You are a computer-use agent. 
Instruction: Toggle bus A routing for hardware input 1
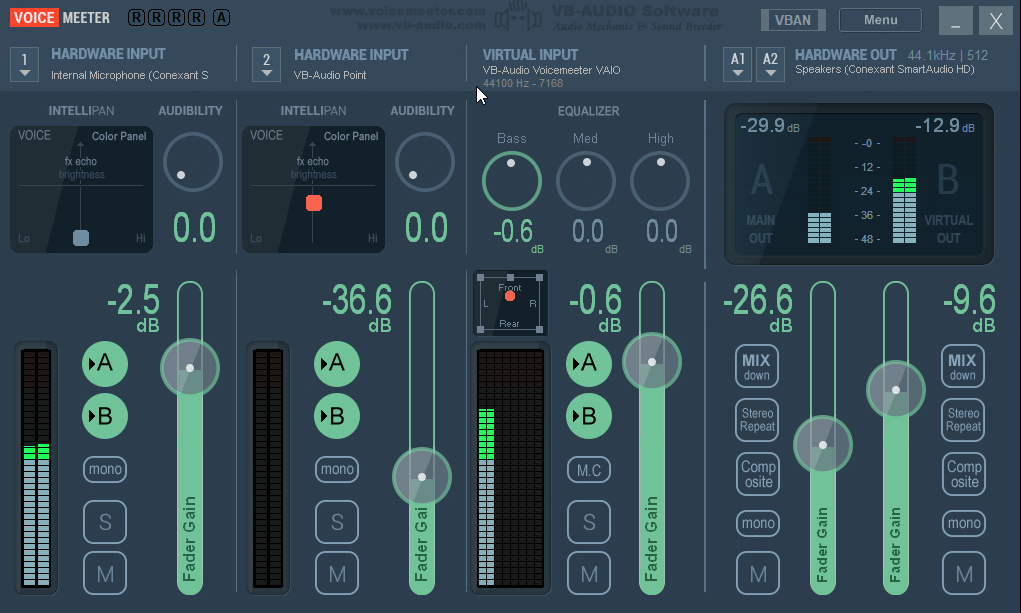(105, 363)
